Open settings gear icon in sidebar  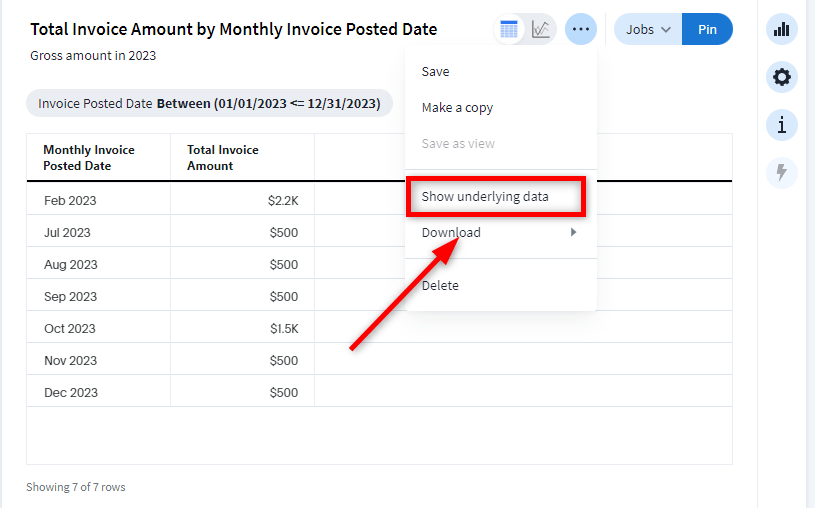(782, 77)
